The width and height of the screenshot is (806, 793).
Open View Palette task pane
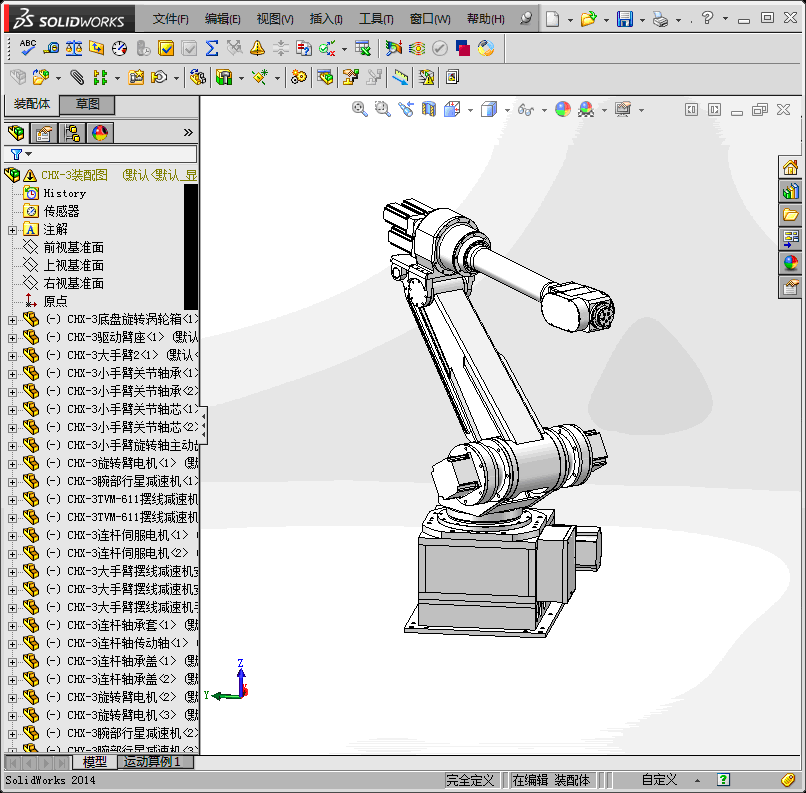pyautogui.click(x=791, y=239)
